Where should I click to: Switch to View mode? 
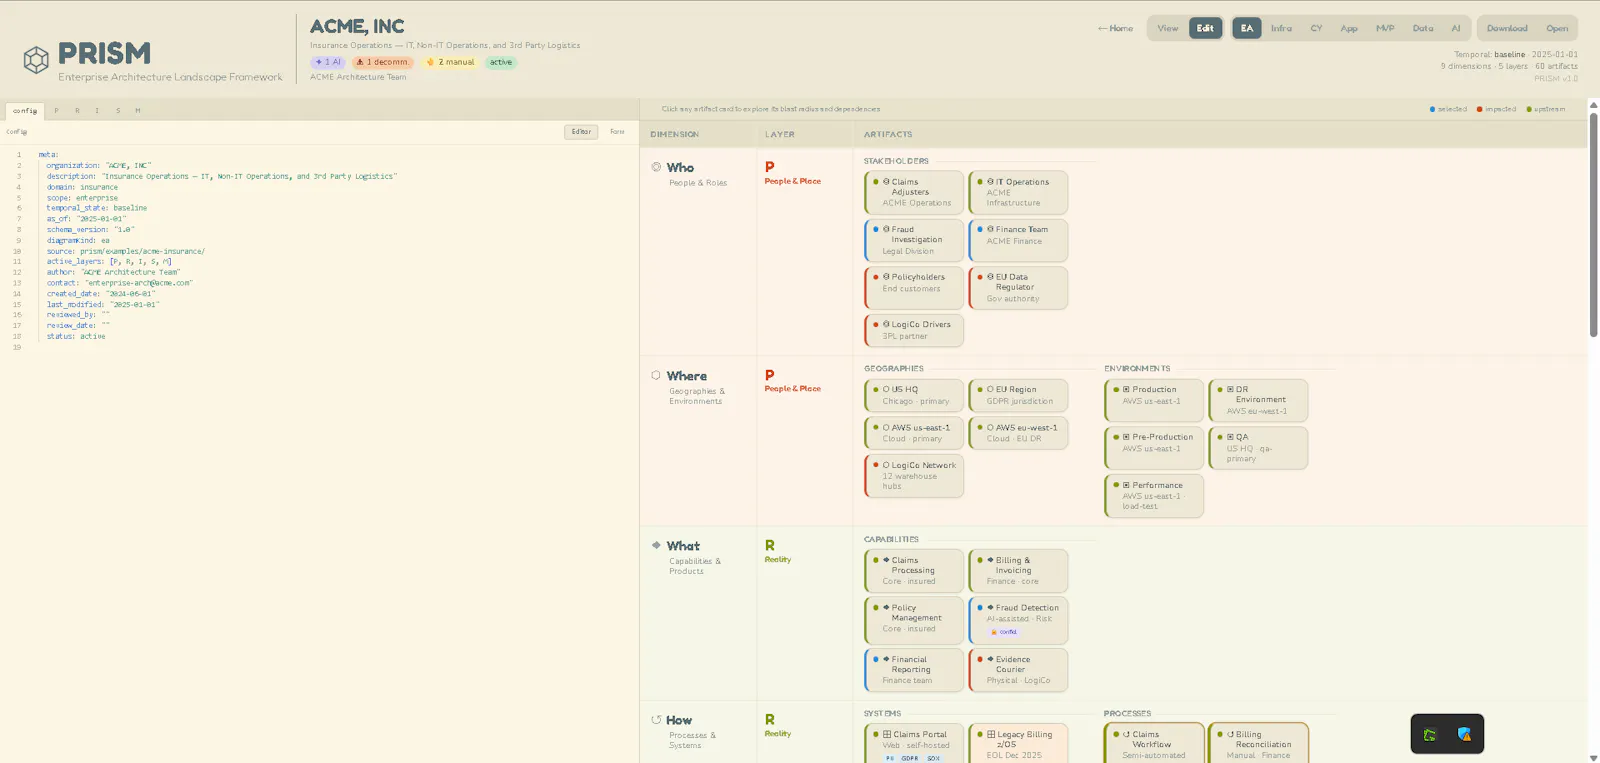1167,28
